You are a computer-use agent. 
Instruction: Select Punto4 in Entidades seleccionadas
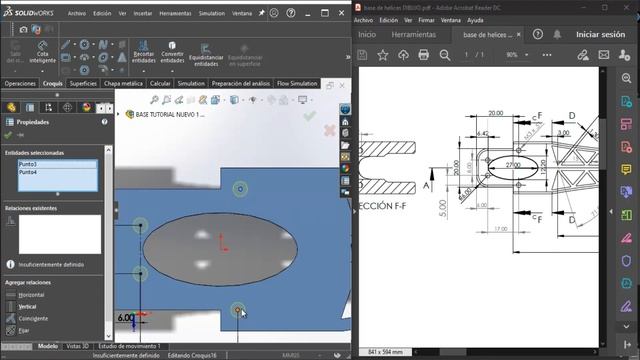58,172
